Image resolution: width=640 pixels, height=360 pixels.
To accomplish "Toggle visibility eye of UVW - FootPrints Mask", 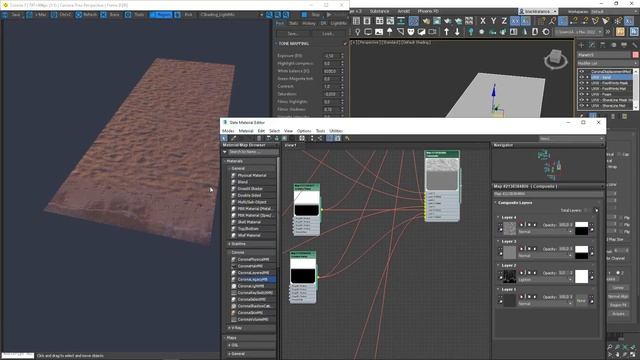I will point(582,83).
